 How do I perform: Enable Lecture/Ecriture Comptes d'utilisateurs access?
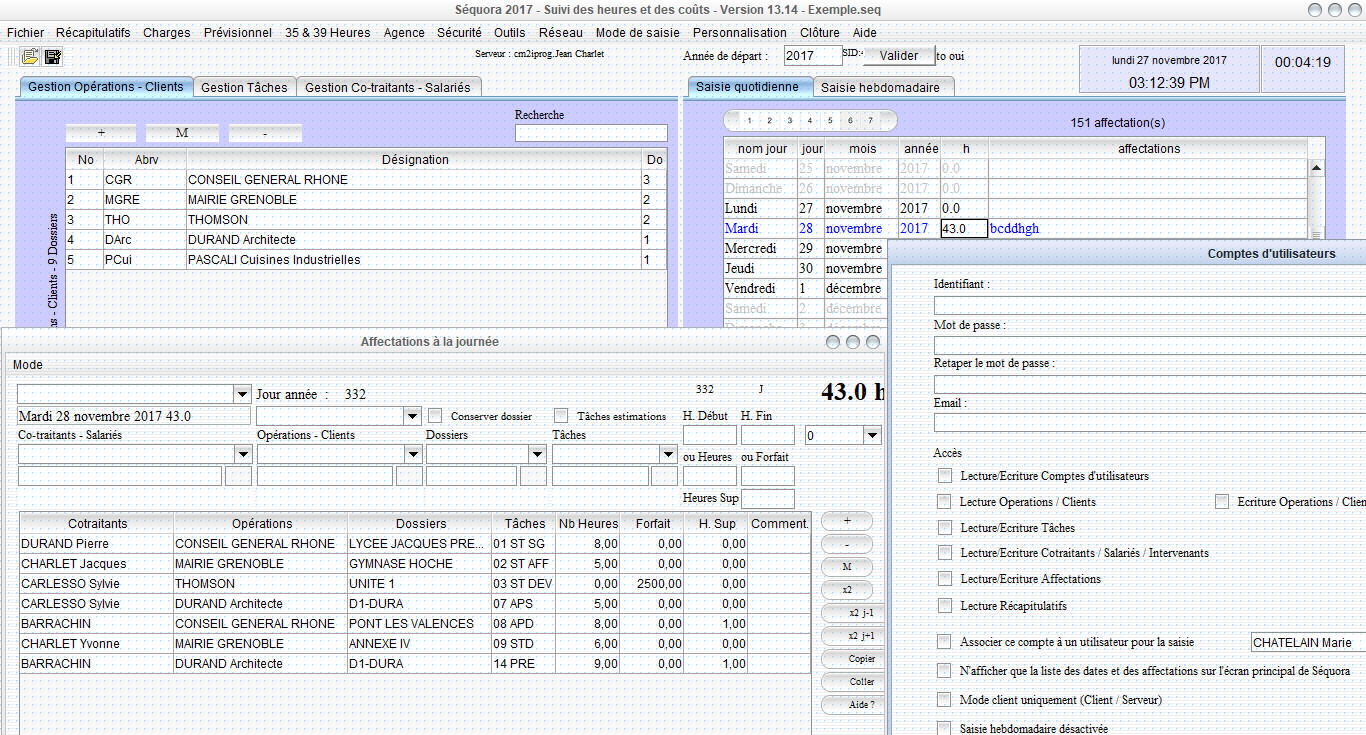(x=944, y=476)
